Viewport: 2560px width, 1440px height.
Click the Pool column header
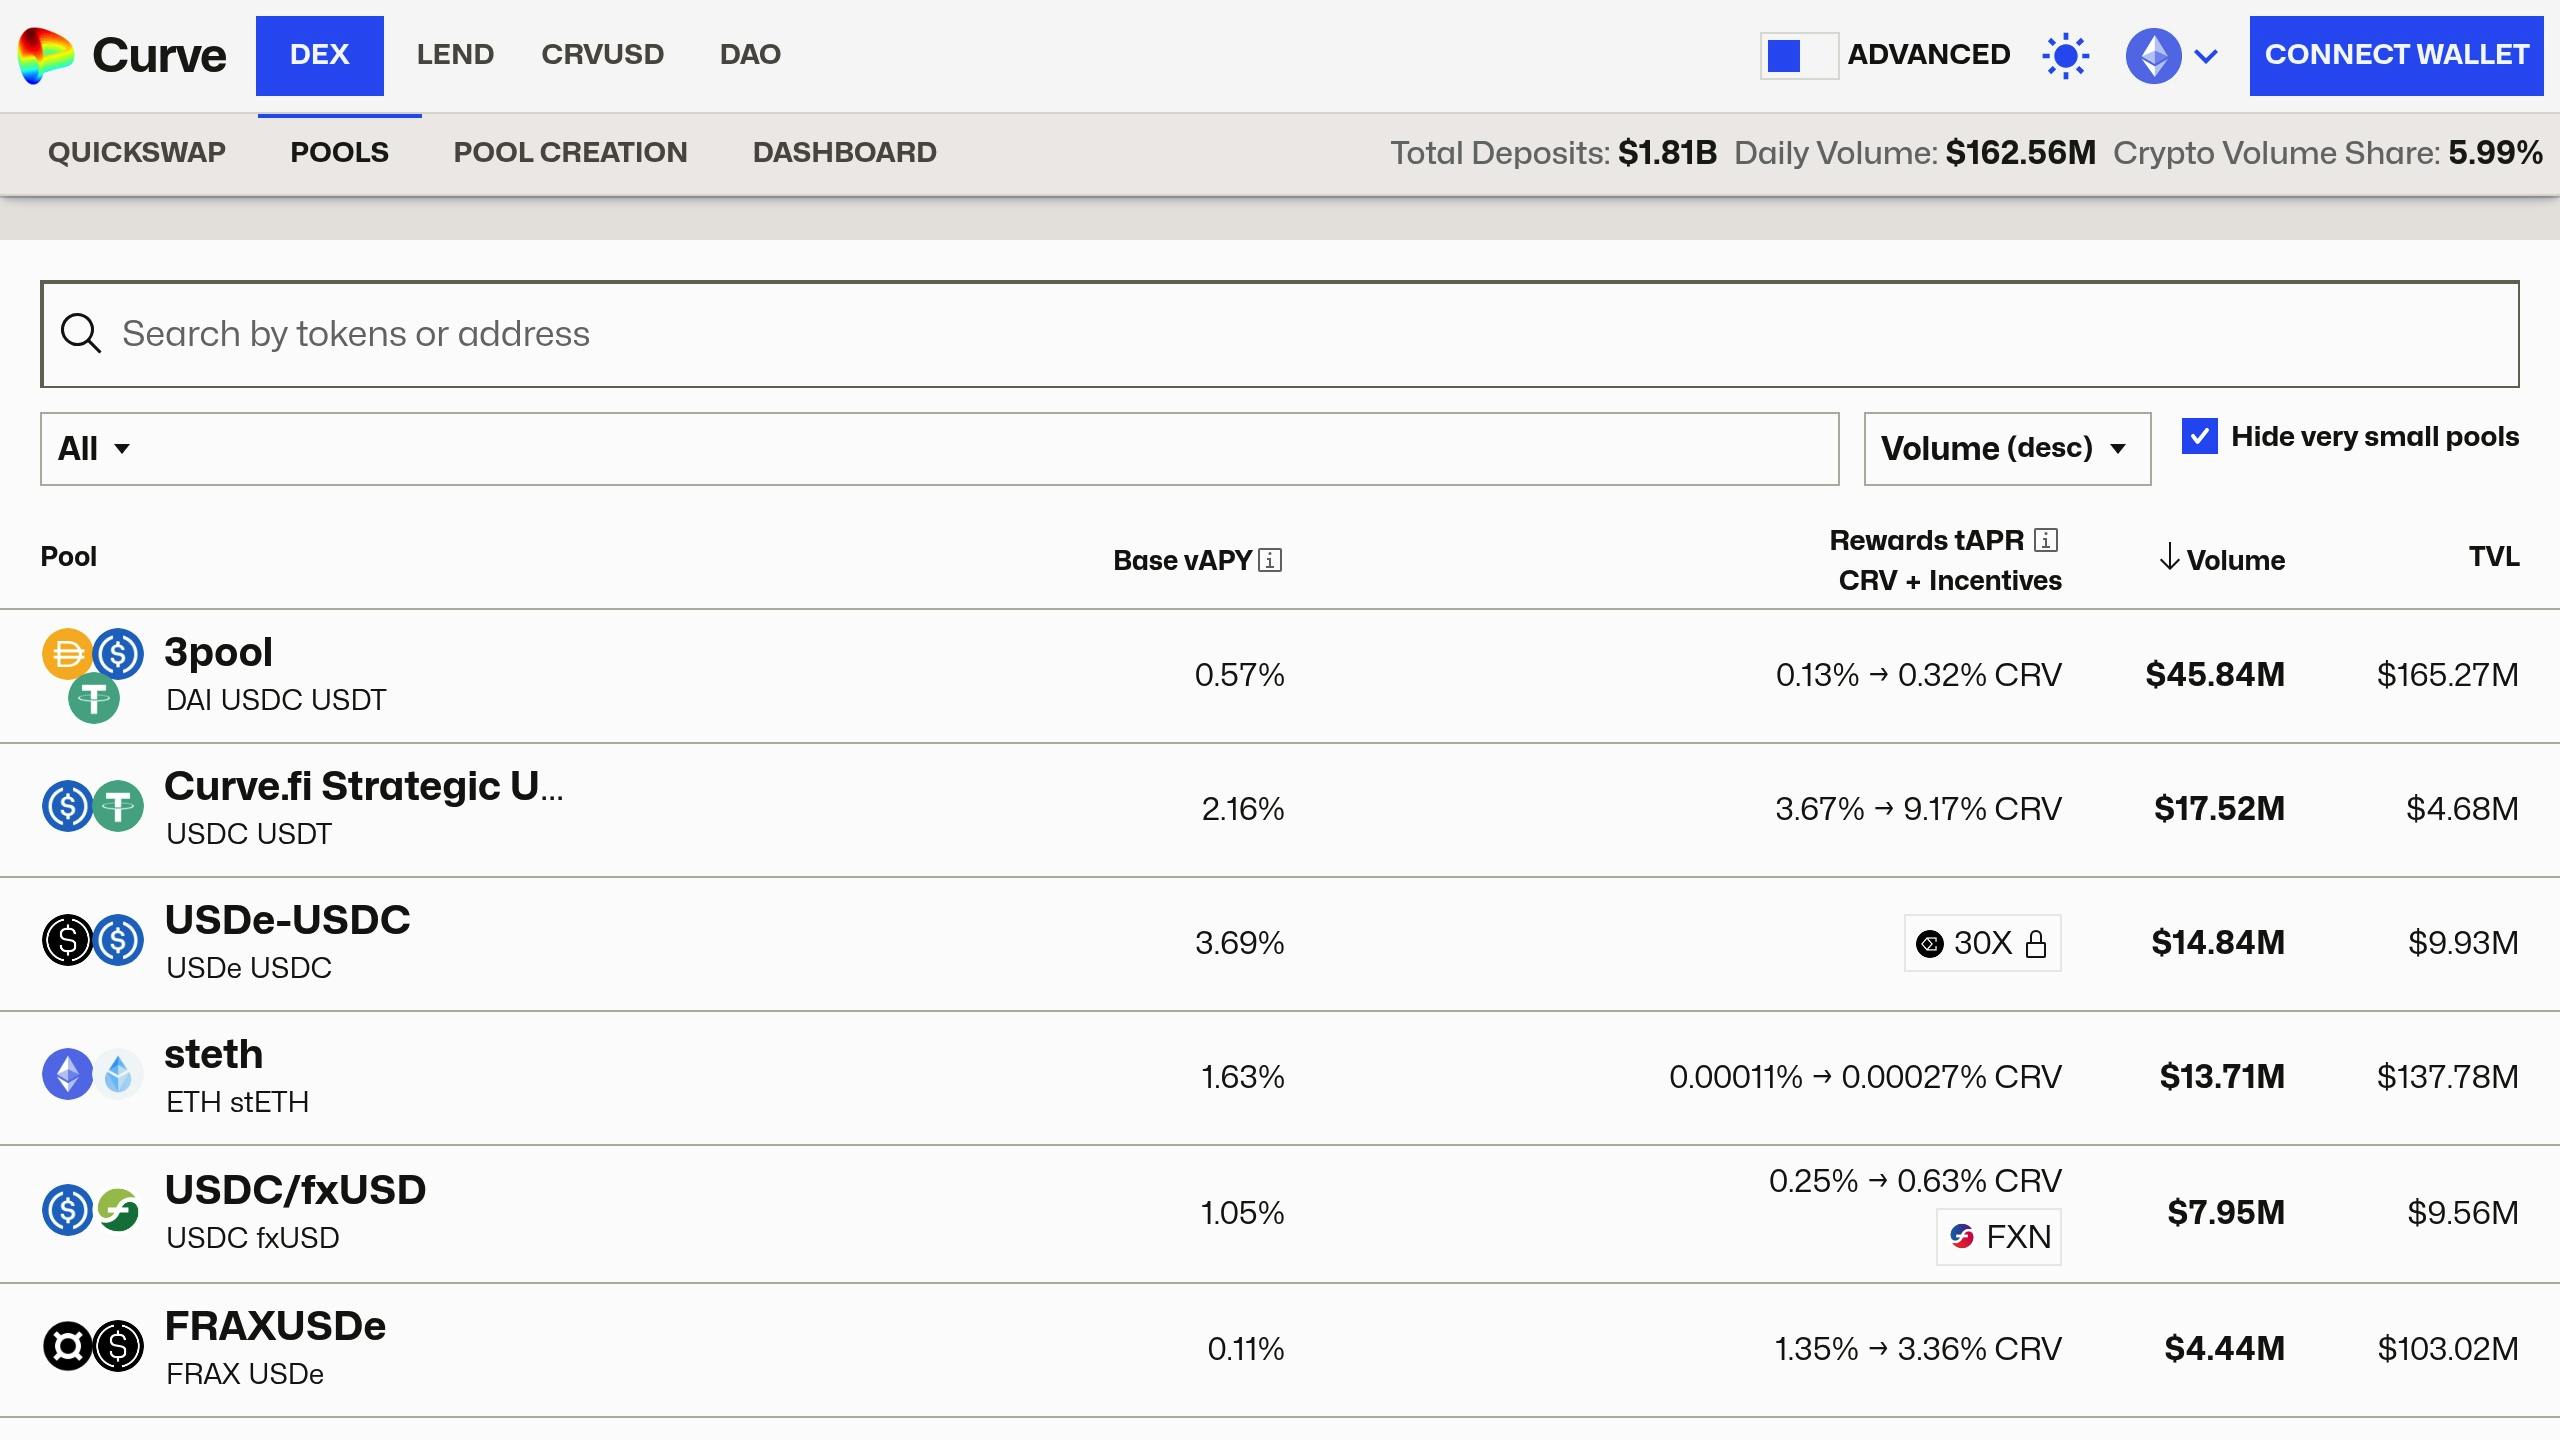68,556
